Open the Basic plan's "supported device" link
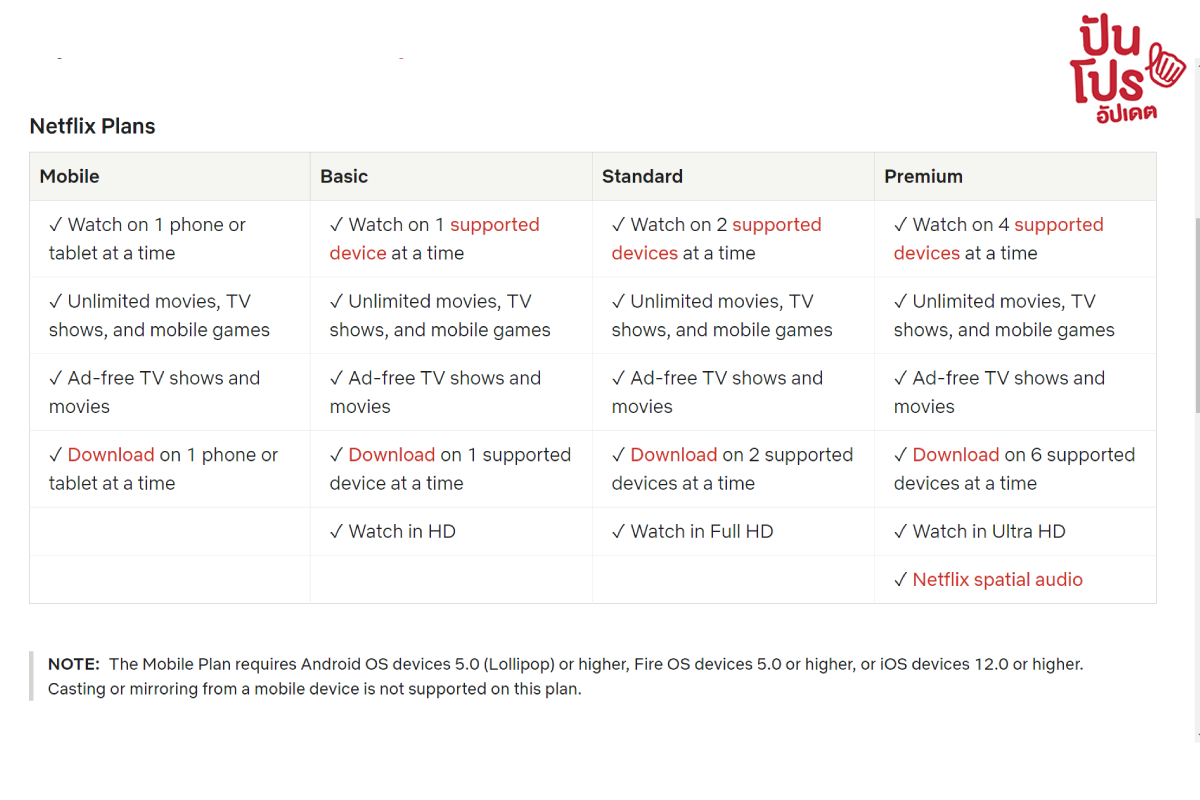 [x=434, y=239]
